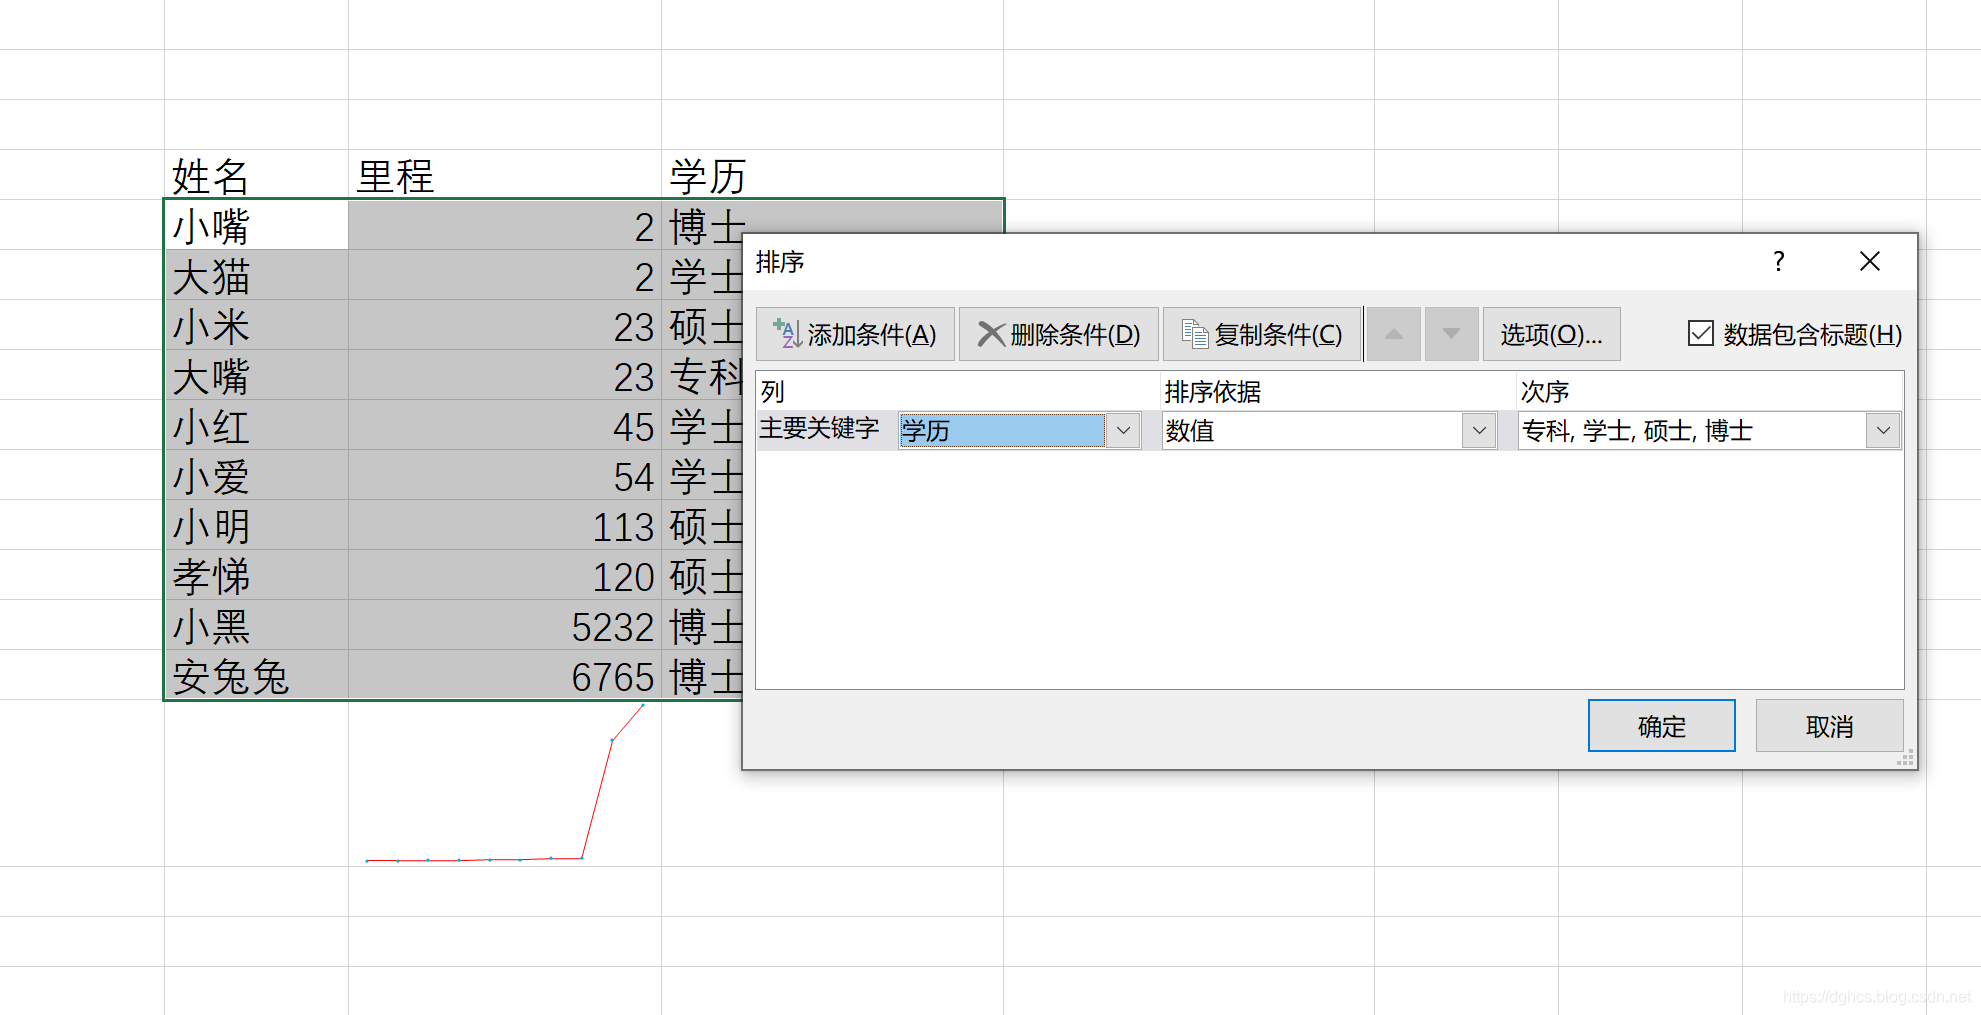Cancel the sort dialog with 取消
The width and height of the screenshot is (1981, 1015).
pos(1829,726)
